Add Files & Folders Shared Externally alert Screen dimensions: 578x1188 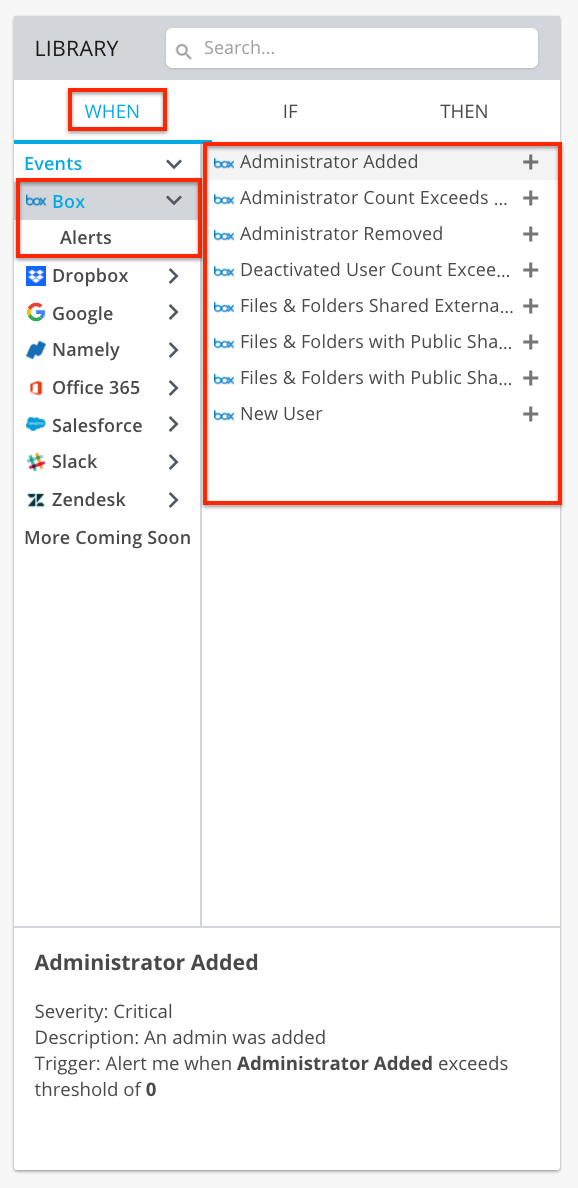(531, 306)
